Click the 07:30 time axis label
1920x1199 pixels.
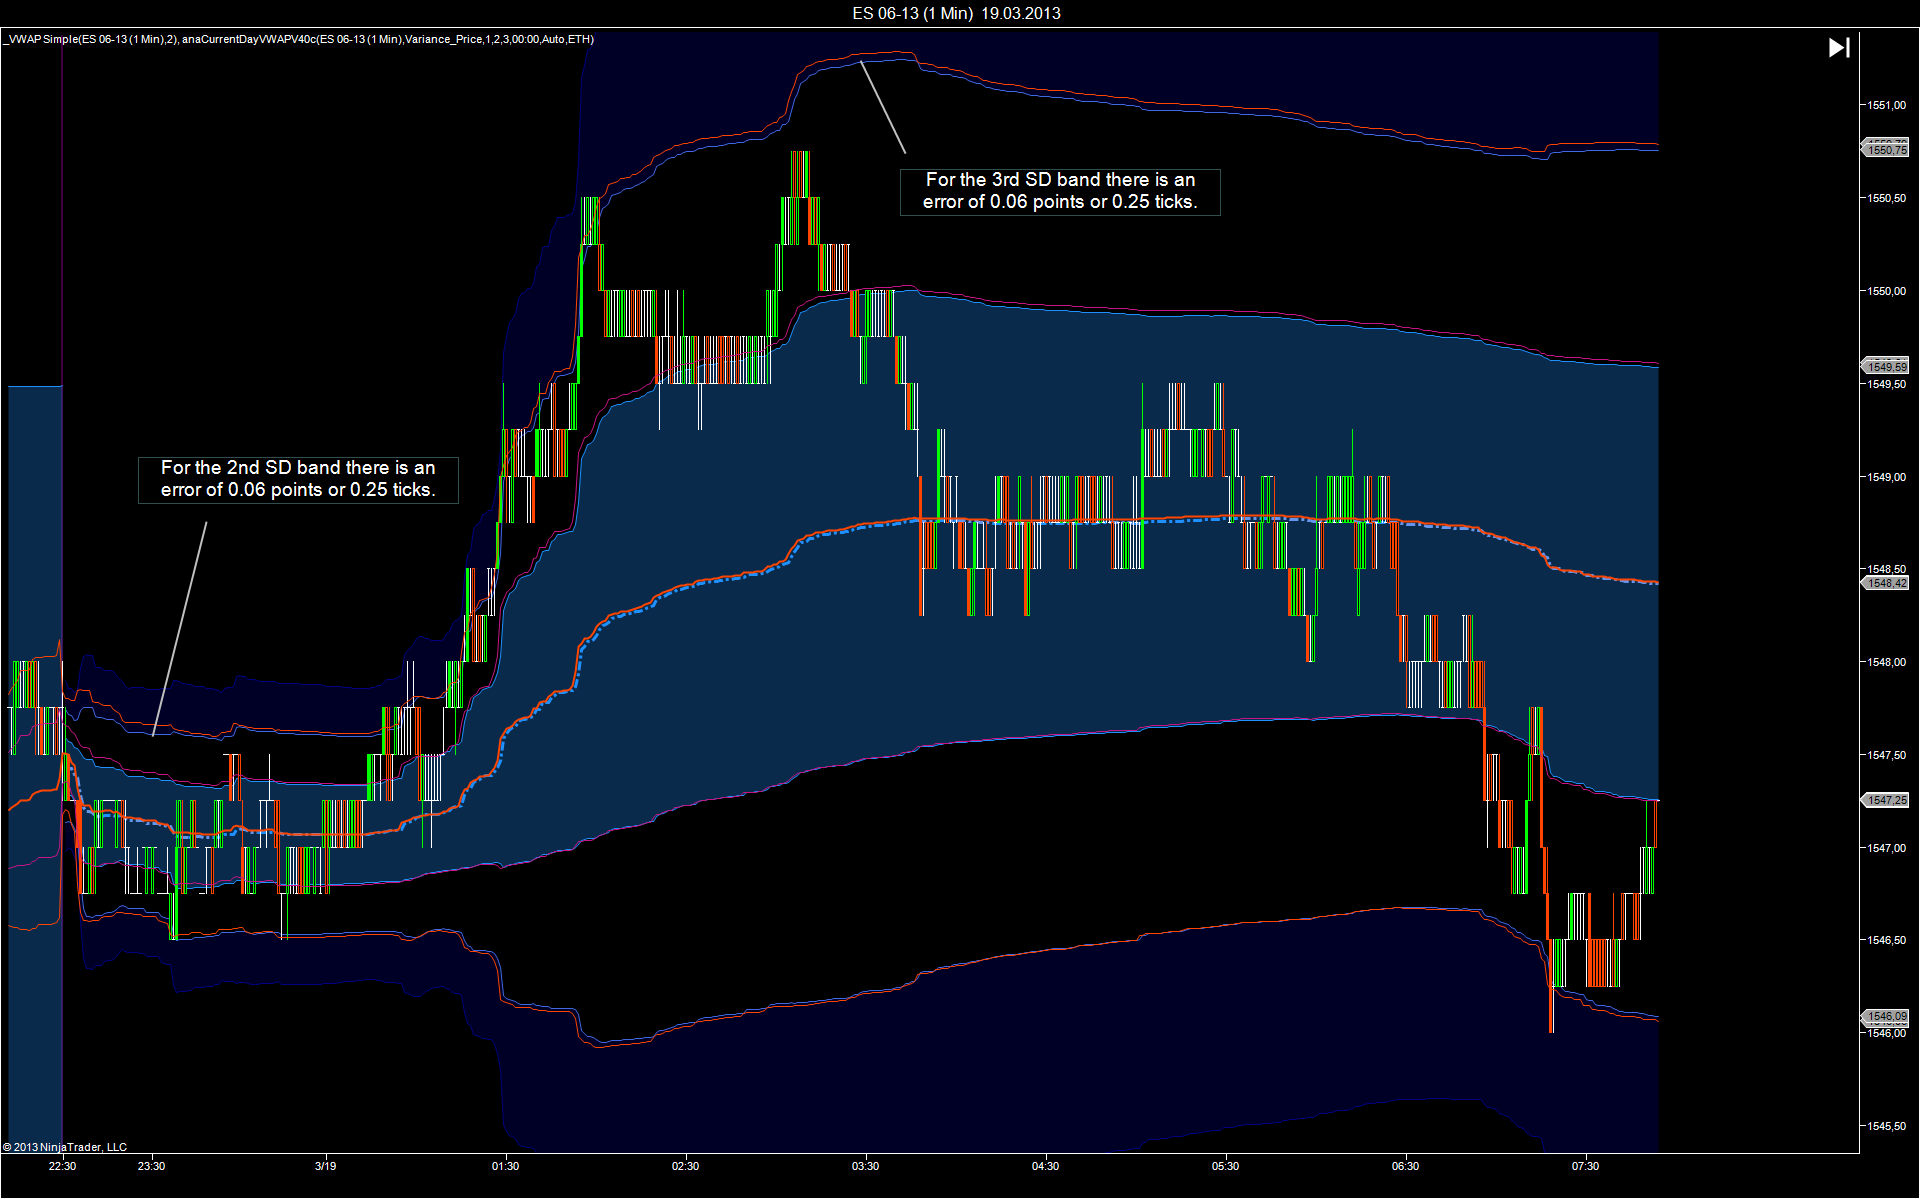pos(1585,1166)
